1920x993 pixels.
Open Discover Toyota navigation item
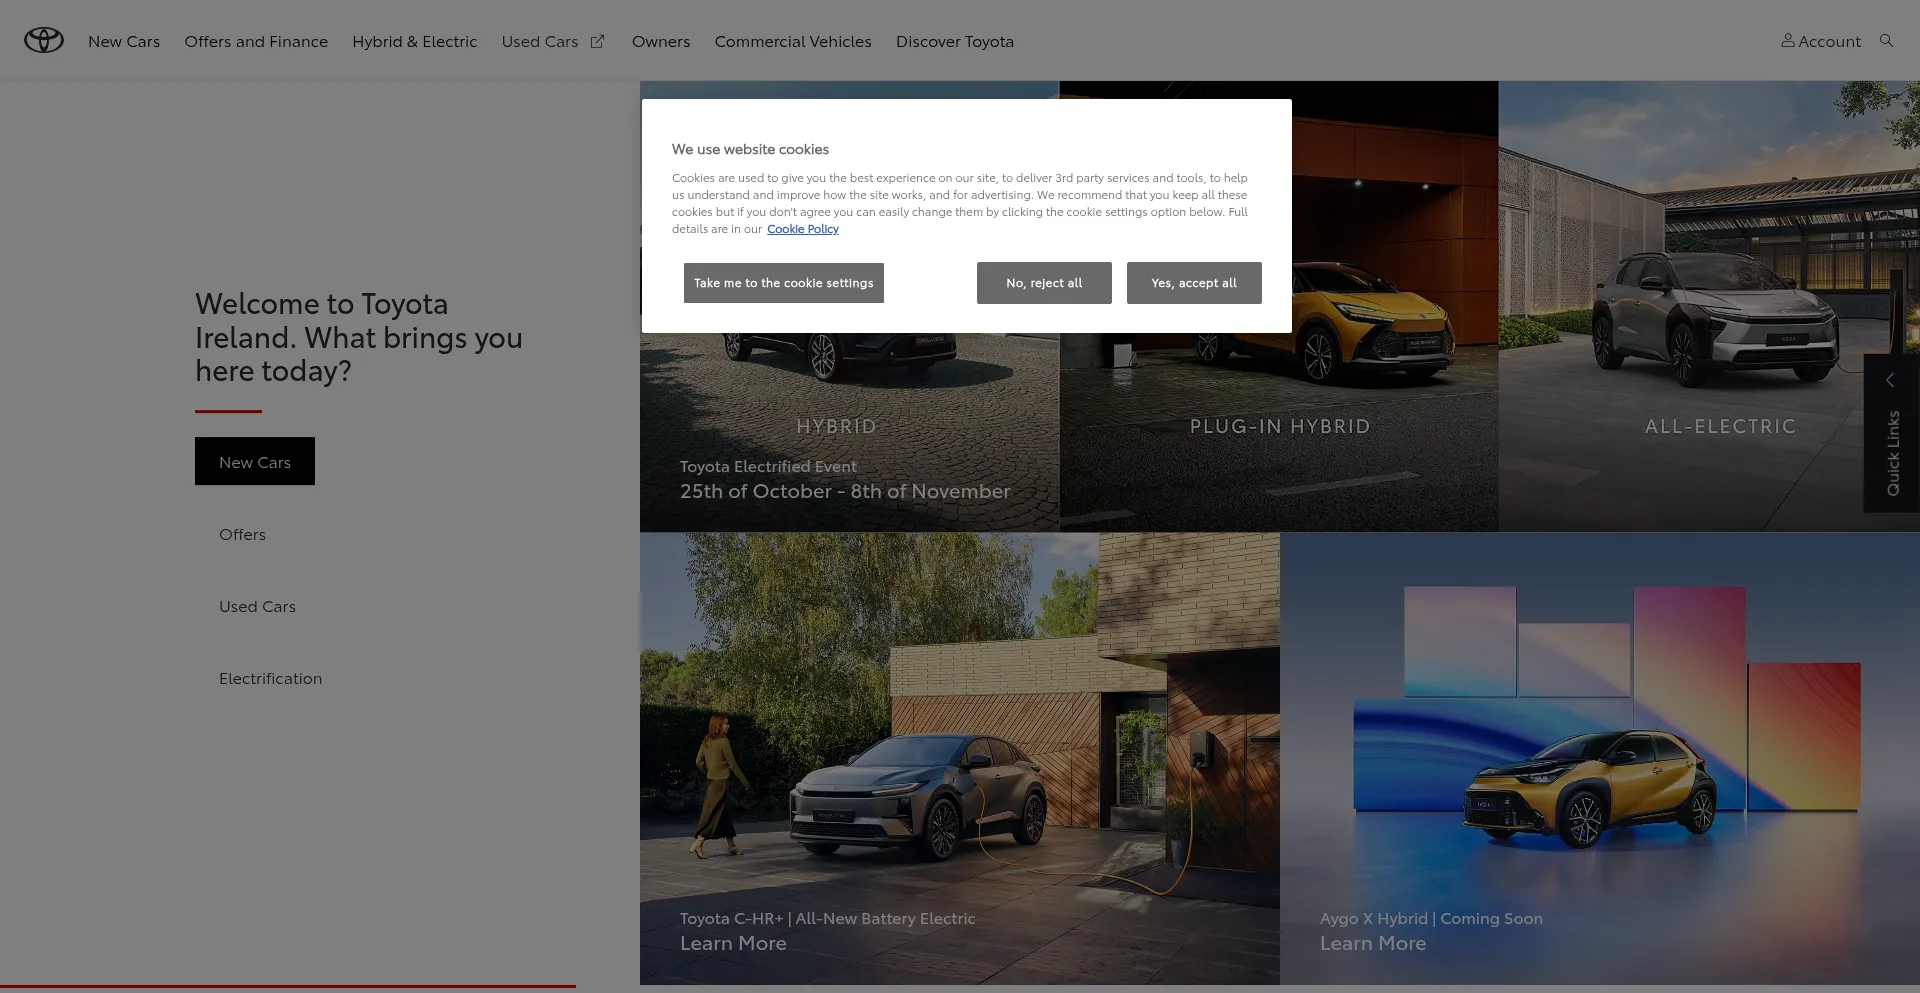click(954, 42)
